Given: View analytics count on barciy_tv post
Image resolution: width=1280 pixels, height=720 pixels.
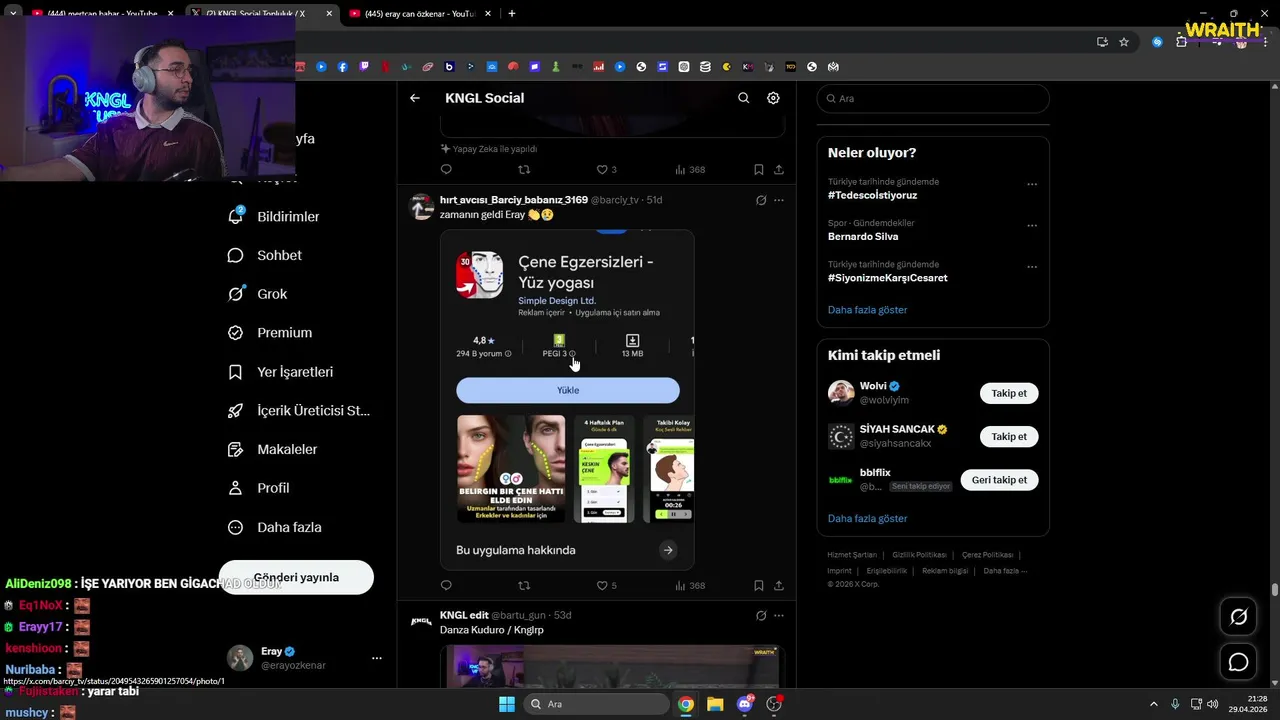Looking at the screenshot, I should click(x=690, y=585).
